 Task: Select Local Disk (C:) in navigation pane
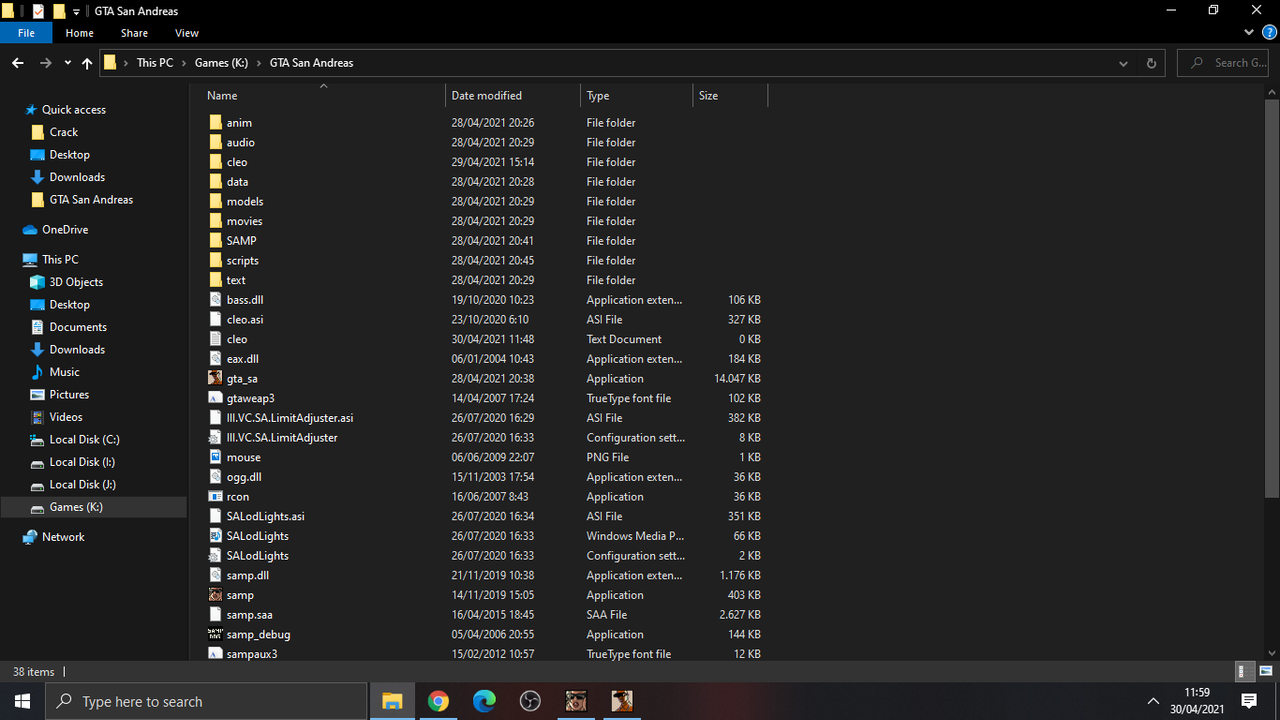(x=85, y=439)
